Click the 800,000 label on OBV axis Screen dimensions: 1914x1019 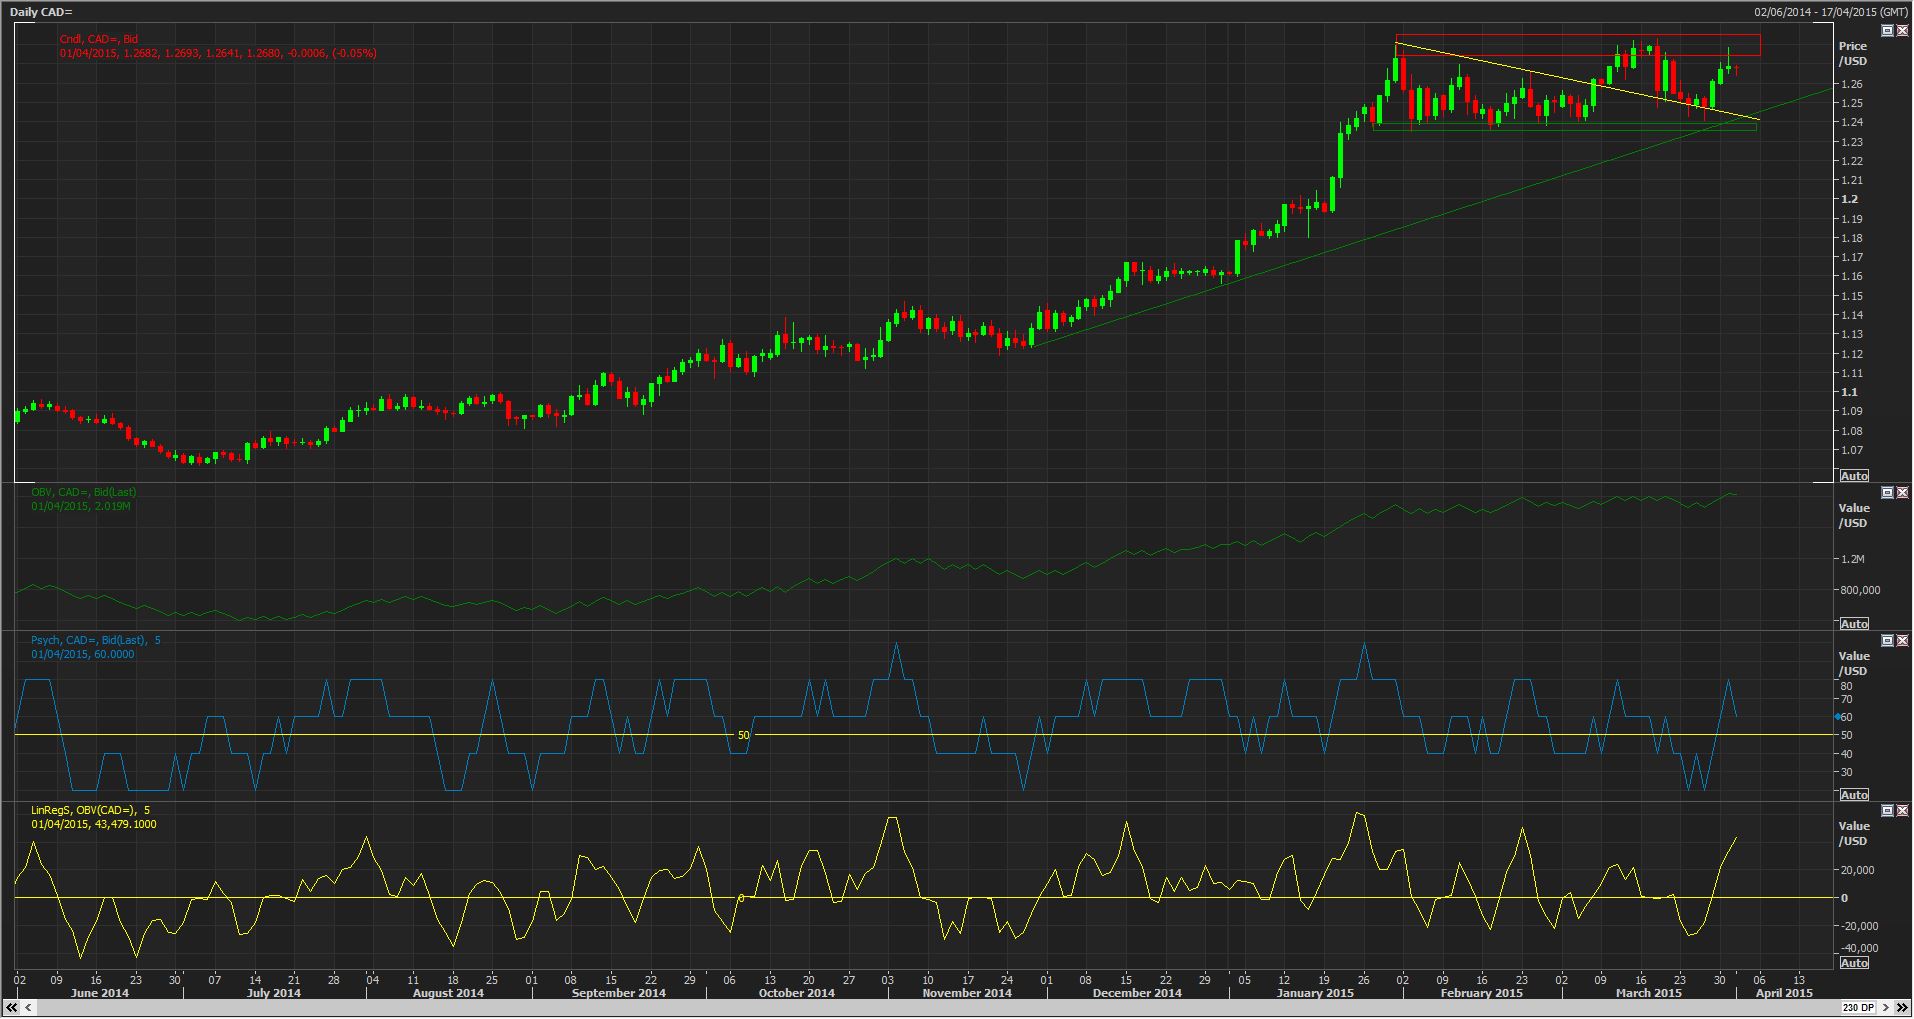[1860, 590]
